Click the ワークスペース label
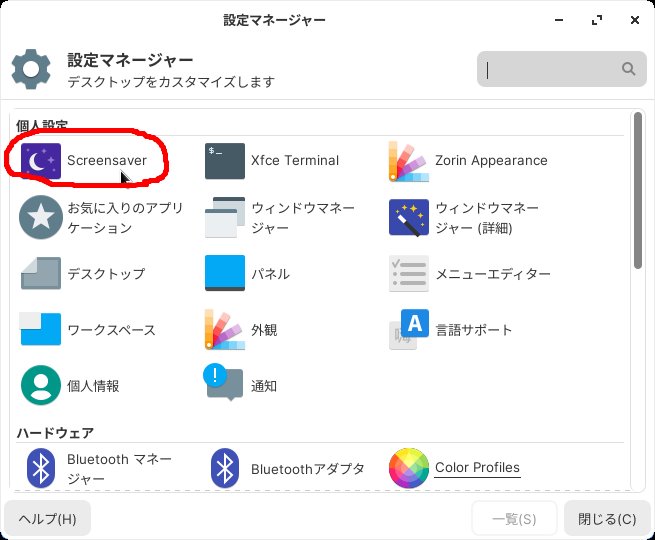This screenshot has height=540, width=655. (112, 330)
